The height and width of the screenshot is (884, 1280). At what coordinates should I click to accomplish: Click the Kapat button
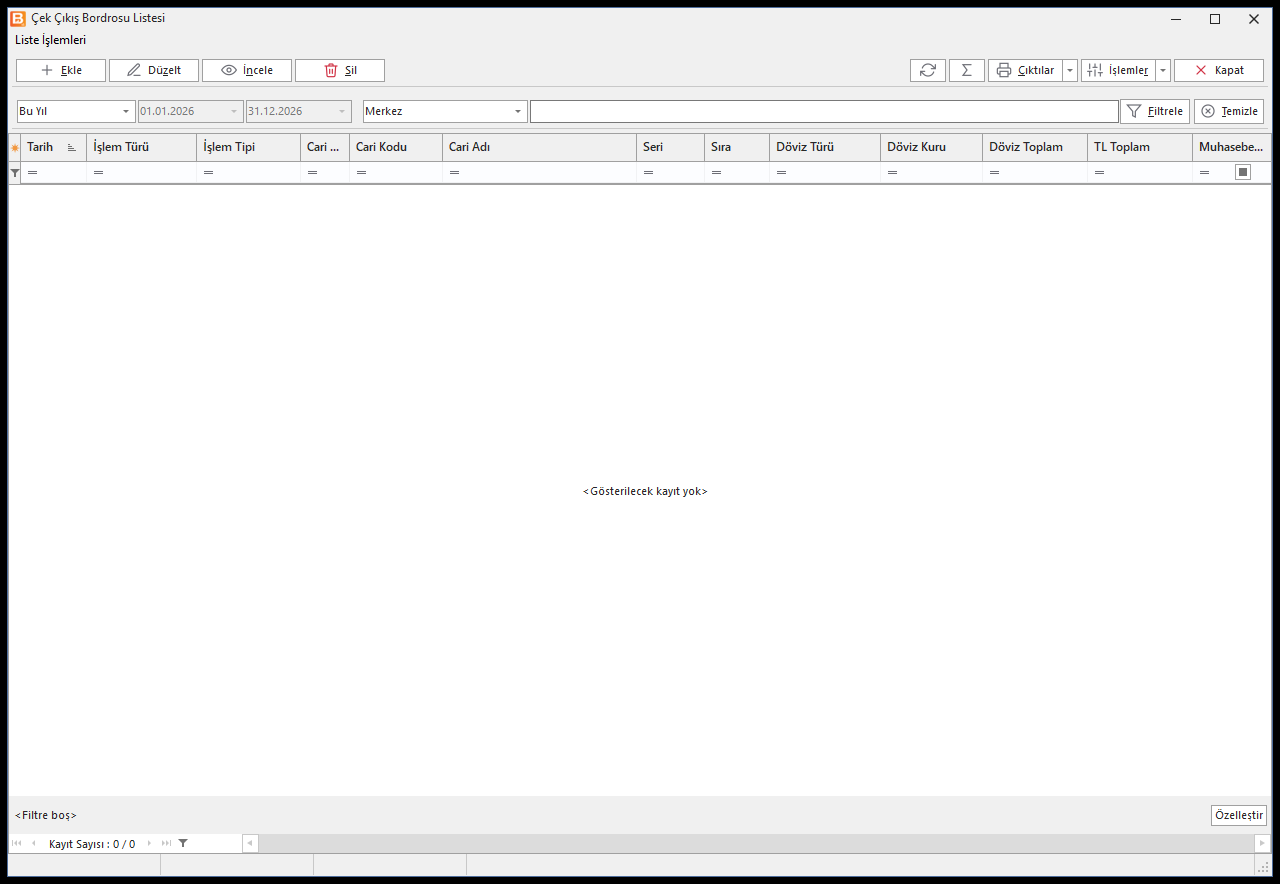coord(1219,70)
